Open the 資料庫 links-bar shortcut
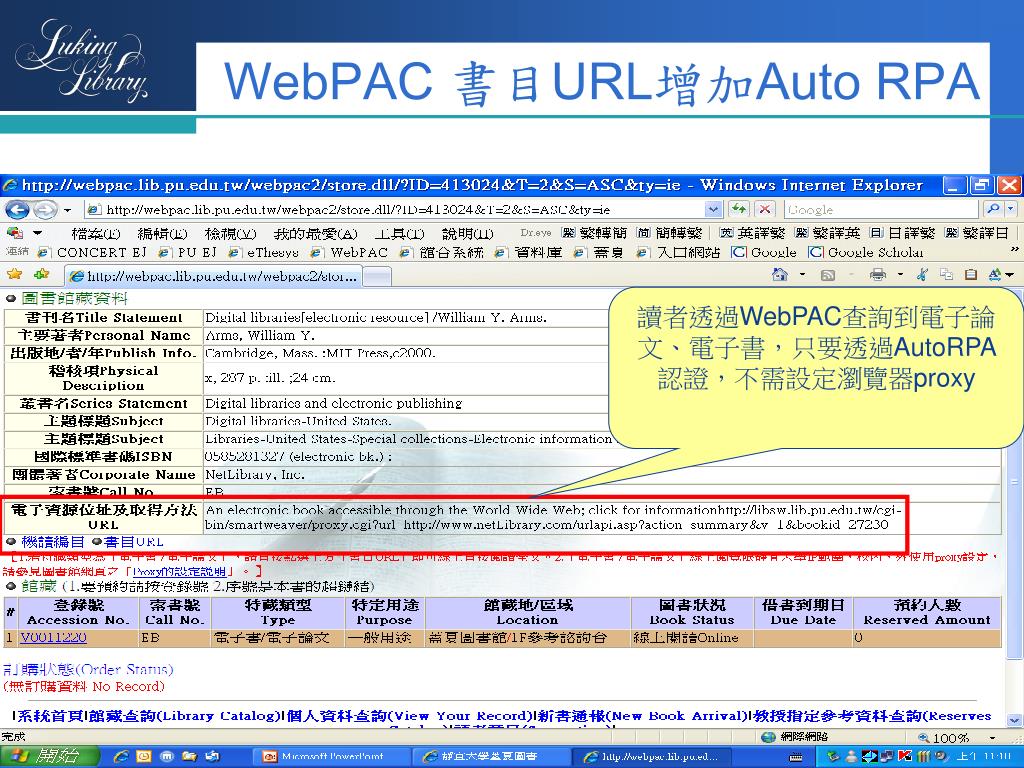1024x768 pixels. pyautogui.click(x=528, y=253)
